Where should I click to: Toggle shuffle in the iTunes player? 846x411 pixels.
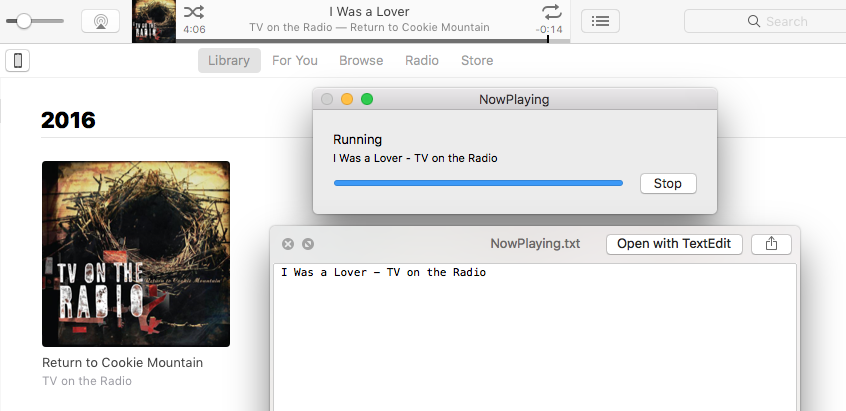coord(194,12)
